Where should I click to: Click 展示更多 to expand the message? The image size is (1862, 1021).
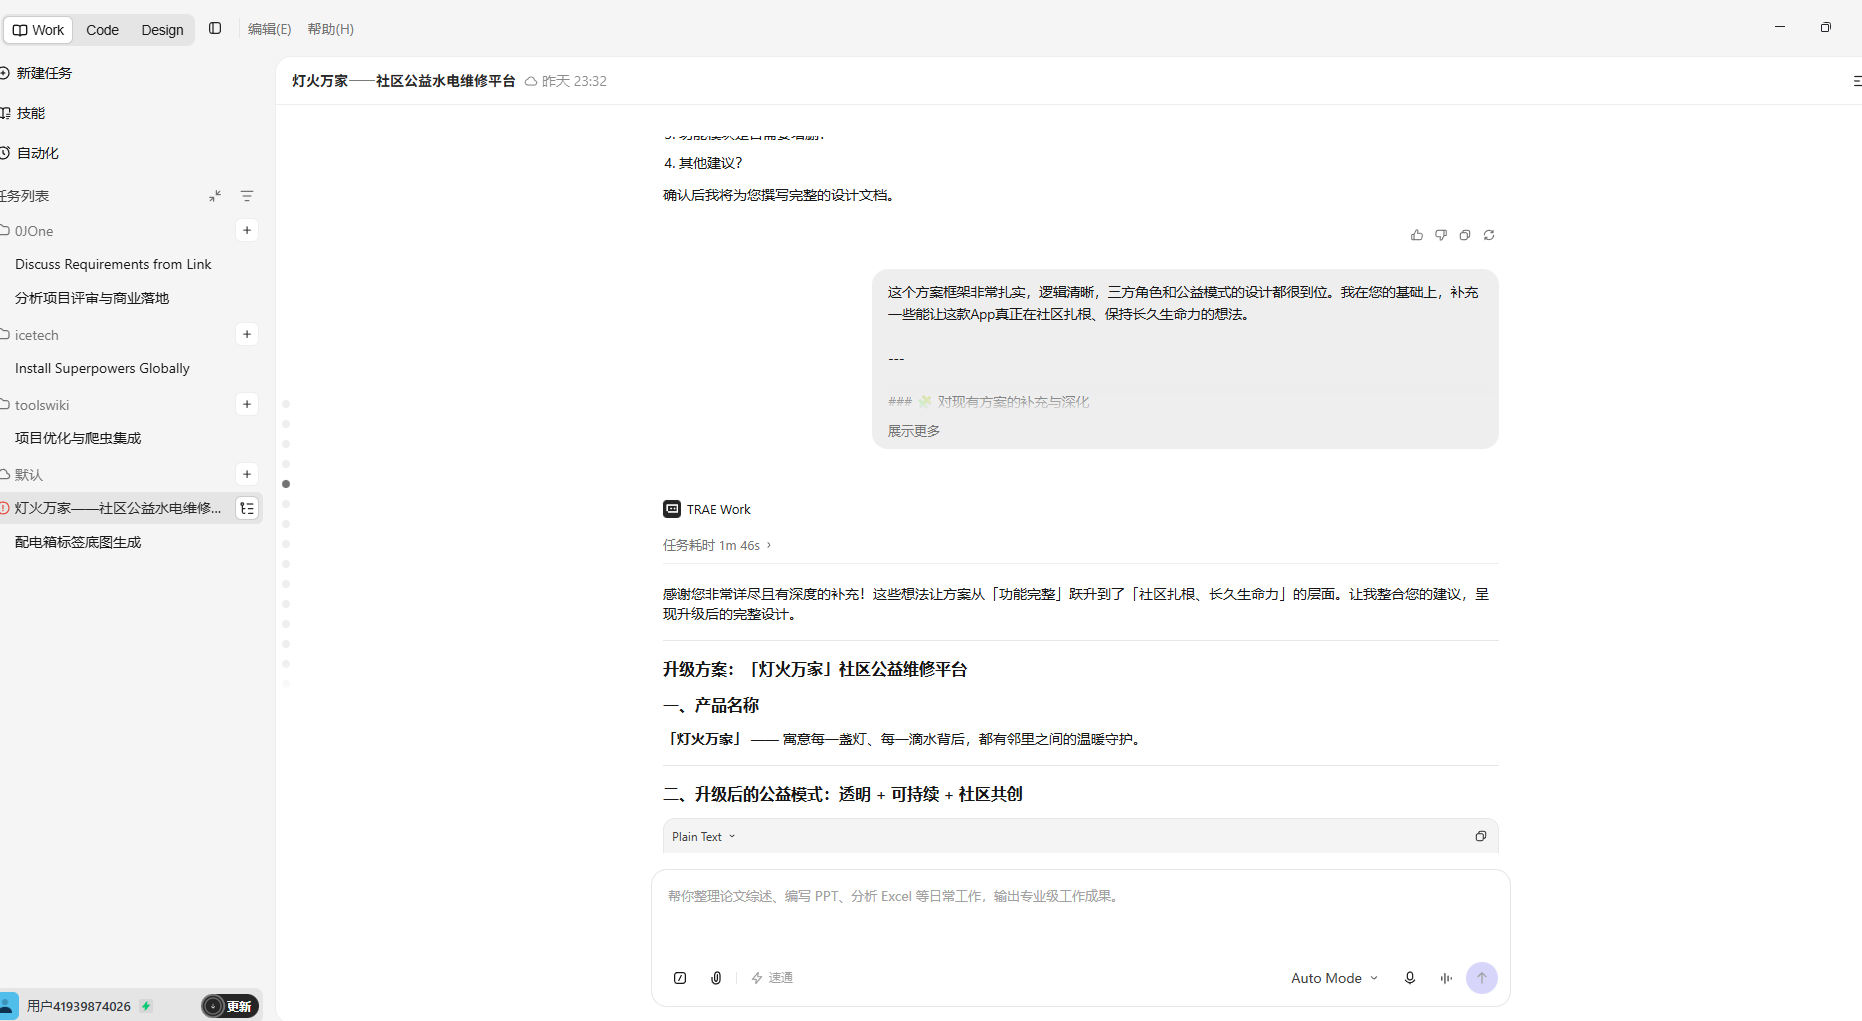(x=914, y=431)
